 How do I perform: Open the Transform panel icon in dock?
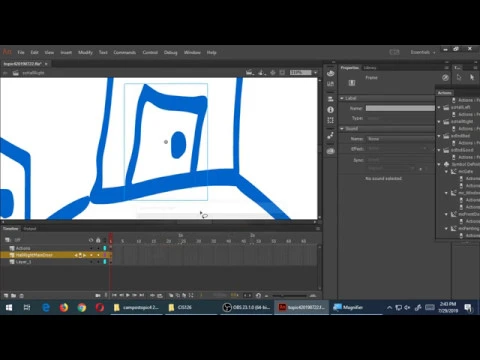(330, 120)
